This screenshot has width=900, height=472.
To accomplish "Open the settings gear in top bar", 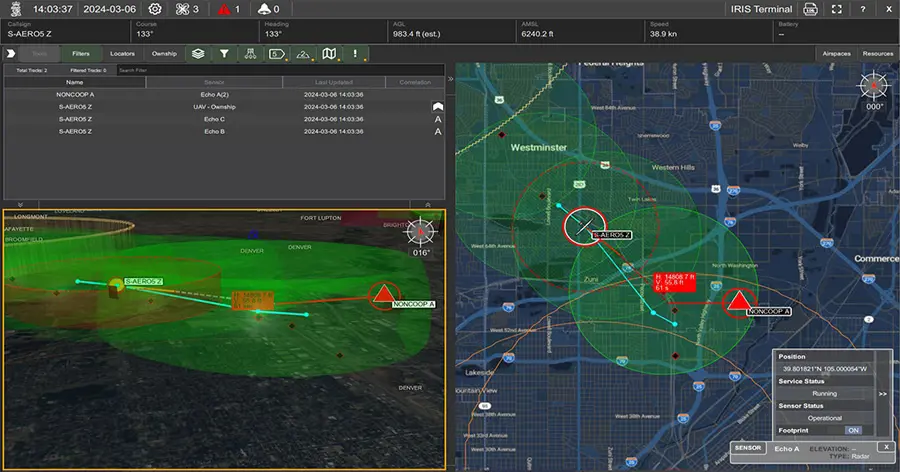I will tap(155, 9).
